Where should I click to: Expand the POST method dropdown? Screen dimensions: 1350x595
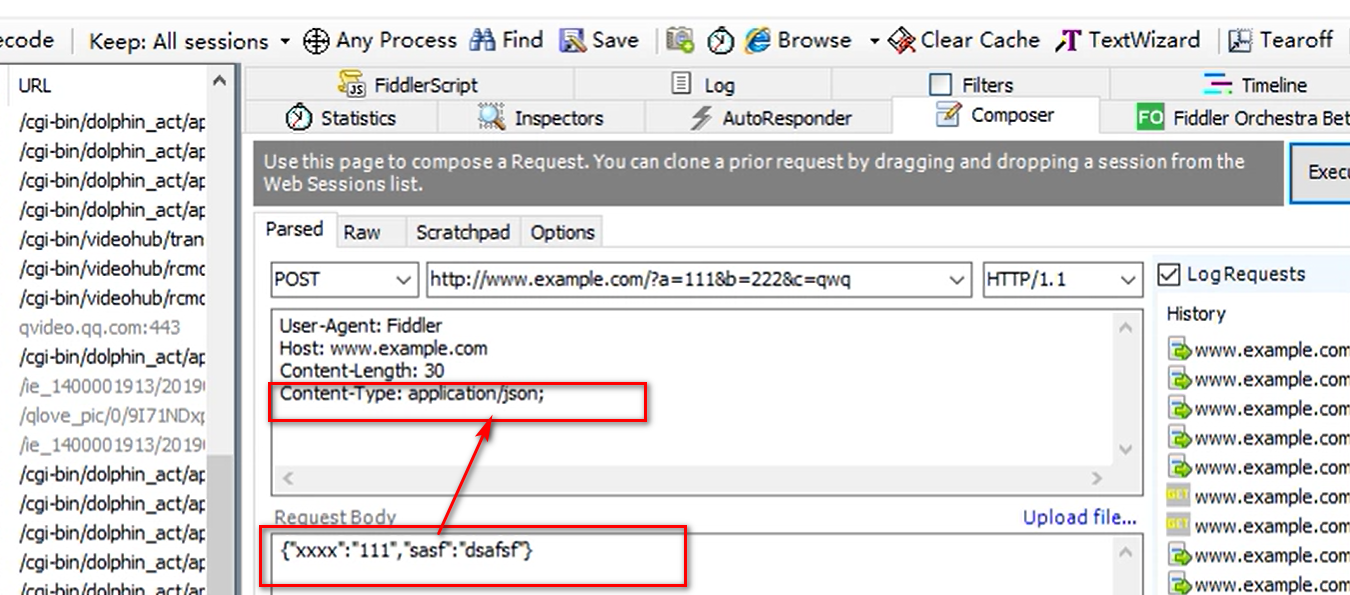pyautogui.click(x=403, y=280)
